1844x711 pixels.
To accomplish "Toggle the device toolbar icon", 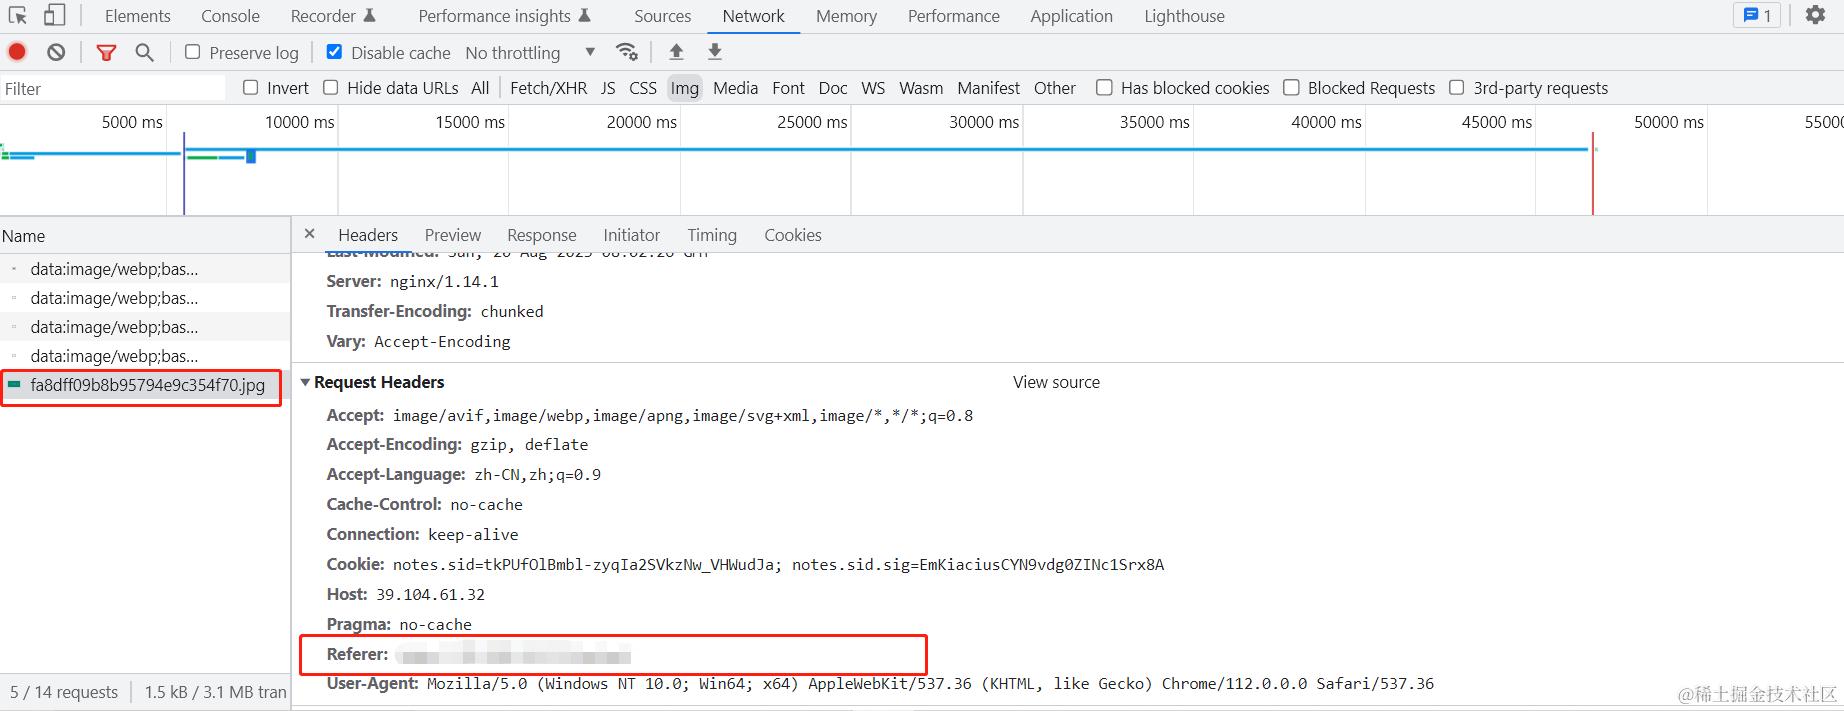I will pos(54,15).
